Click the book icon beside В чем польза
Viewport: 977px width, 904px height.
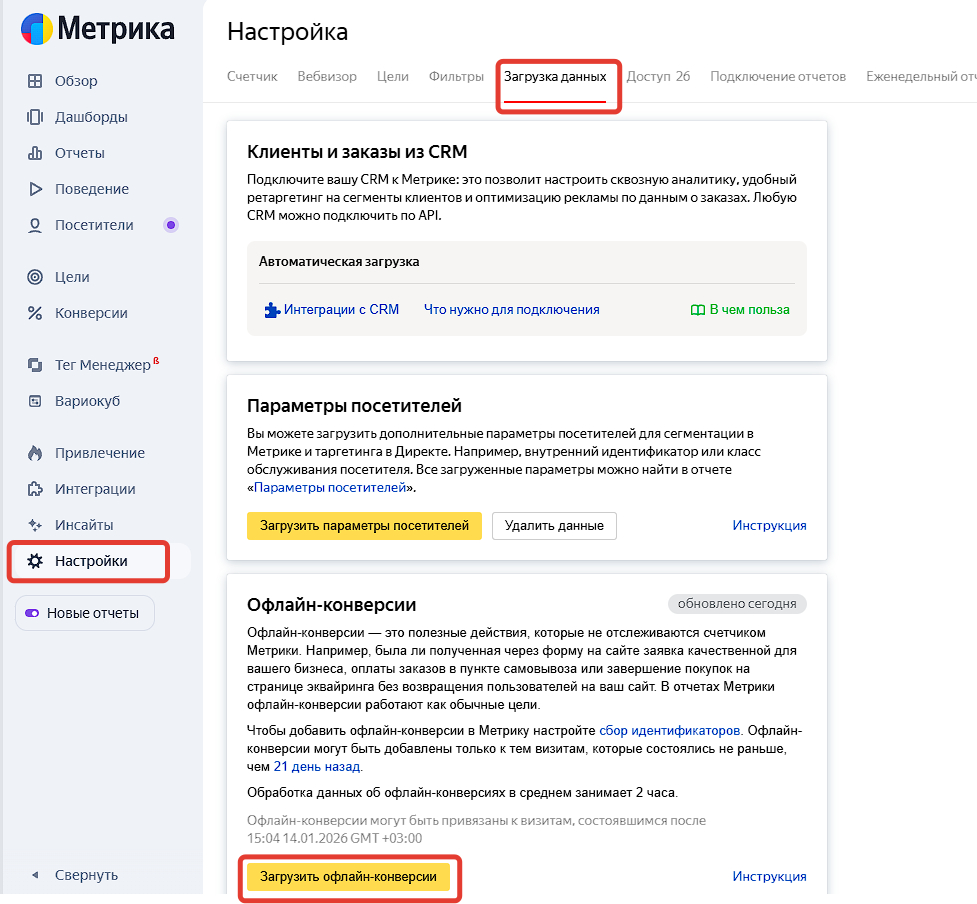[698, 310]
